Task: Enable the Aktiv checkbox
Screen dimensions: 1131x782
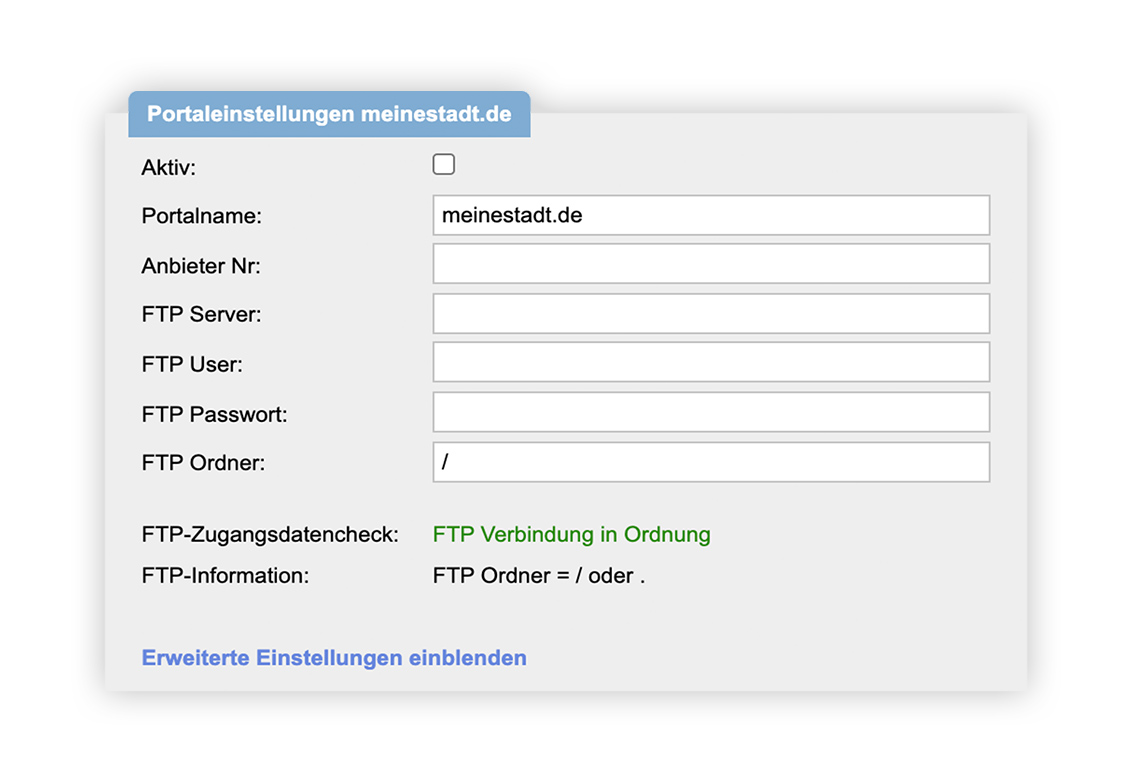Action: 444,164
